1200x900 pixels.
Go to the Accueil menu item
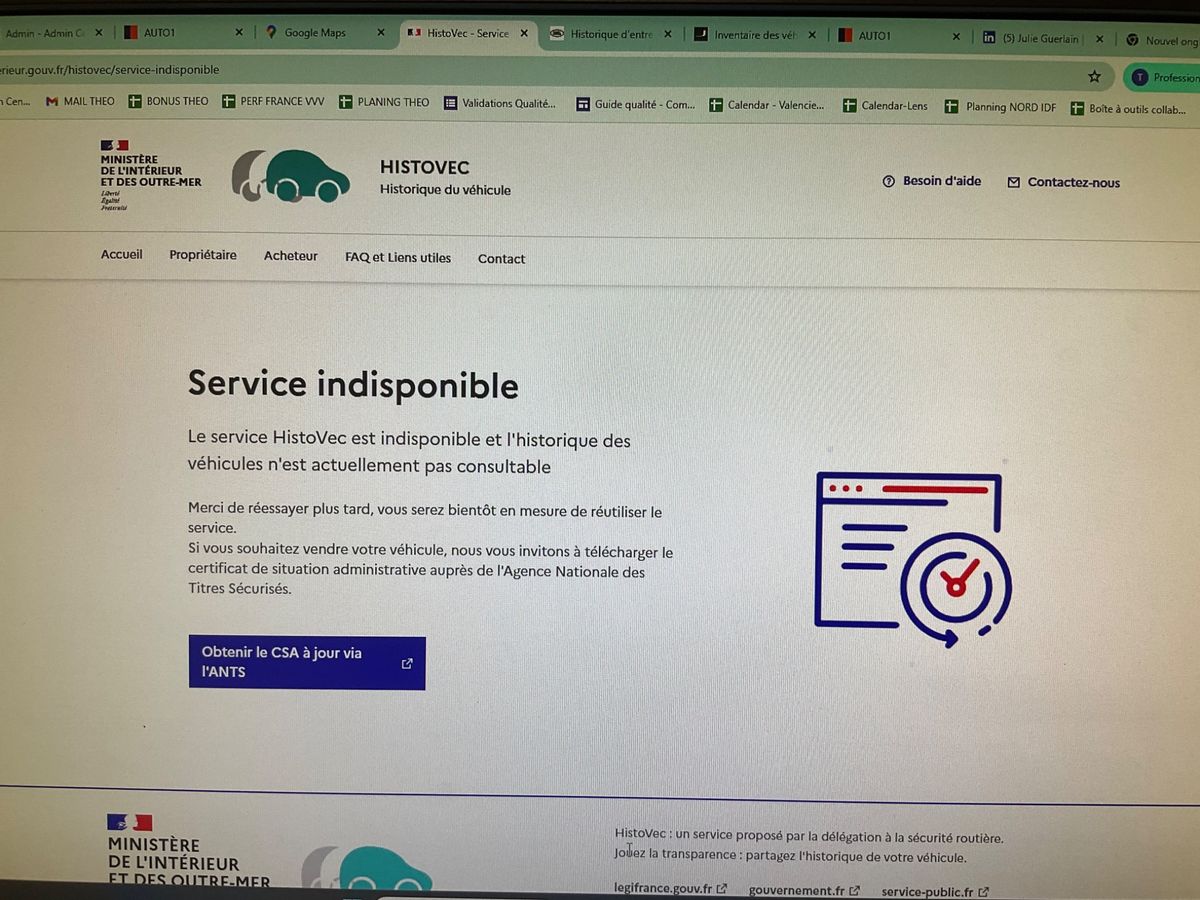coord(122,255)
